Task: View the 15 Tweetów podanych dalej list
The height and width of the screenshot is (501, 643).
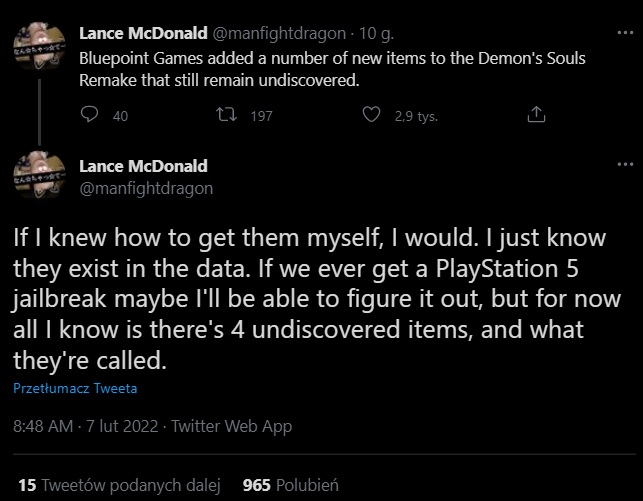Action: (x=117, y=485)
